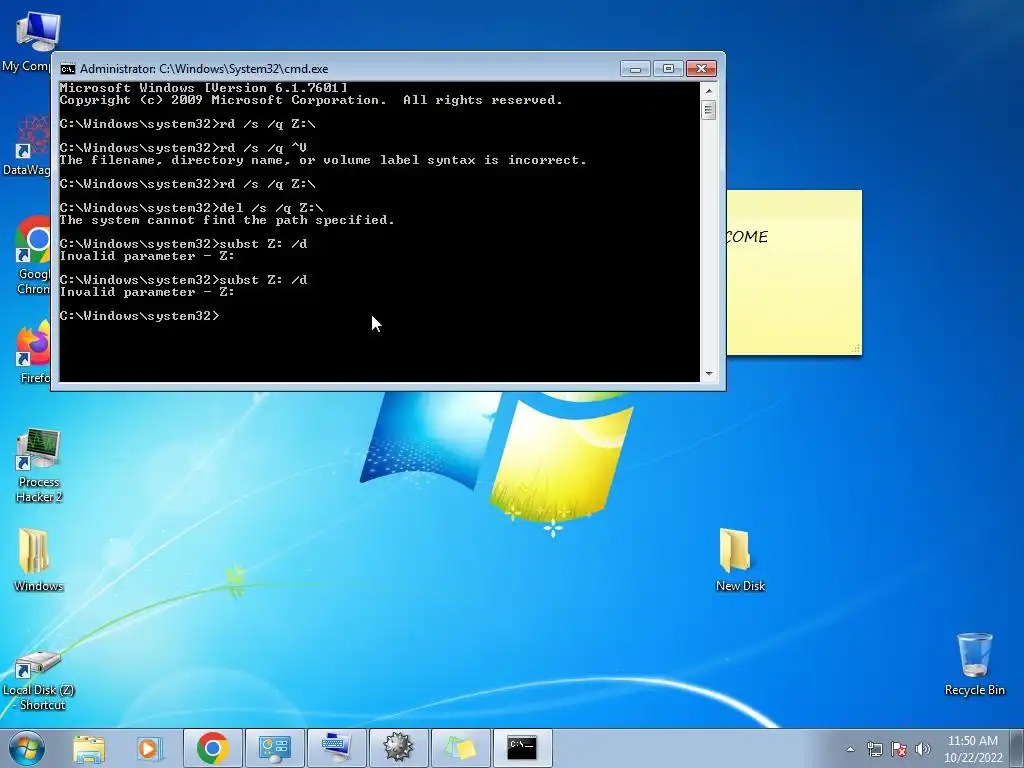Click the 'rd /s /q ^V' command line
Image resolution: width=1024 pixels, height=768 pixels.
tap(183, 148)
